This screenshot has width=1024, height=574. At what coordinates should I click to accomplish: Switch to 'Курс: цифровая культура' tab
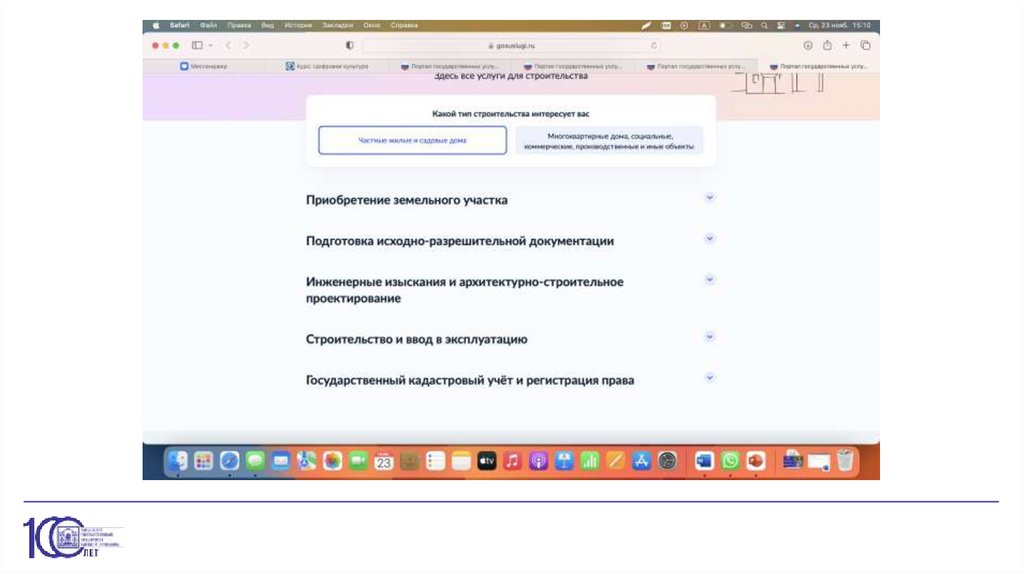(327, 66)
